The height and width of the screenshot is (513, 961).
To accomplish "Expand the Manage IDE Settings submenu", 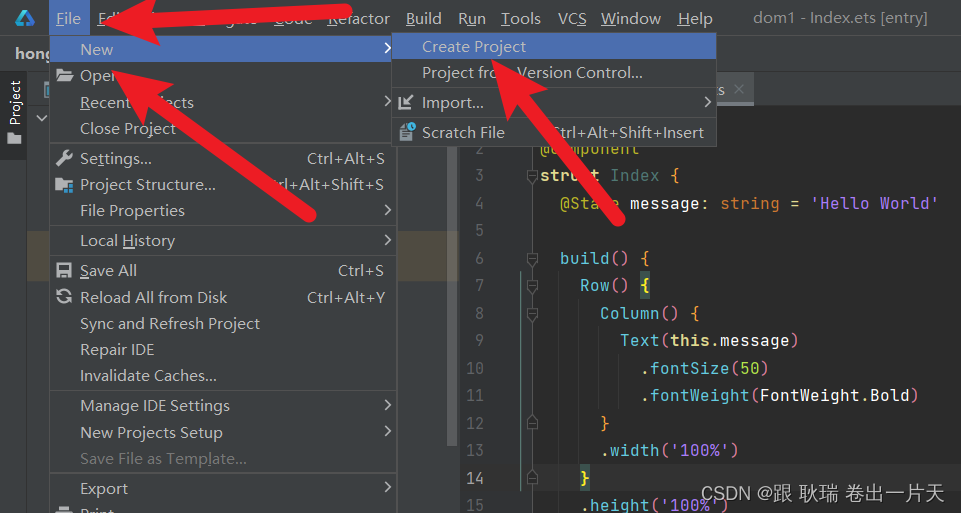I will pyautogui.click(x=387, y=405).
